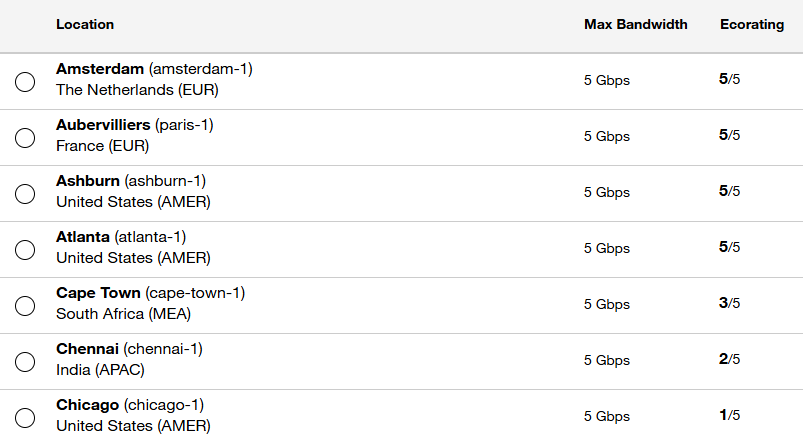Select the Amsterdam location radio button
The height and width of the screenshot is (442, 803).
click(25, 82)
